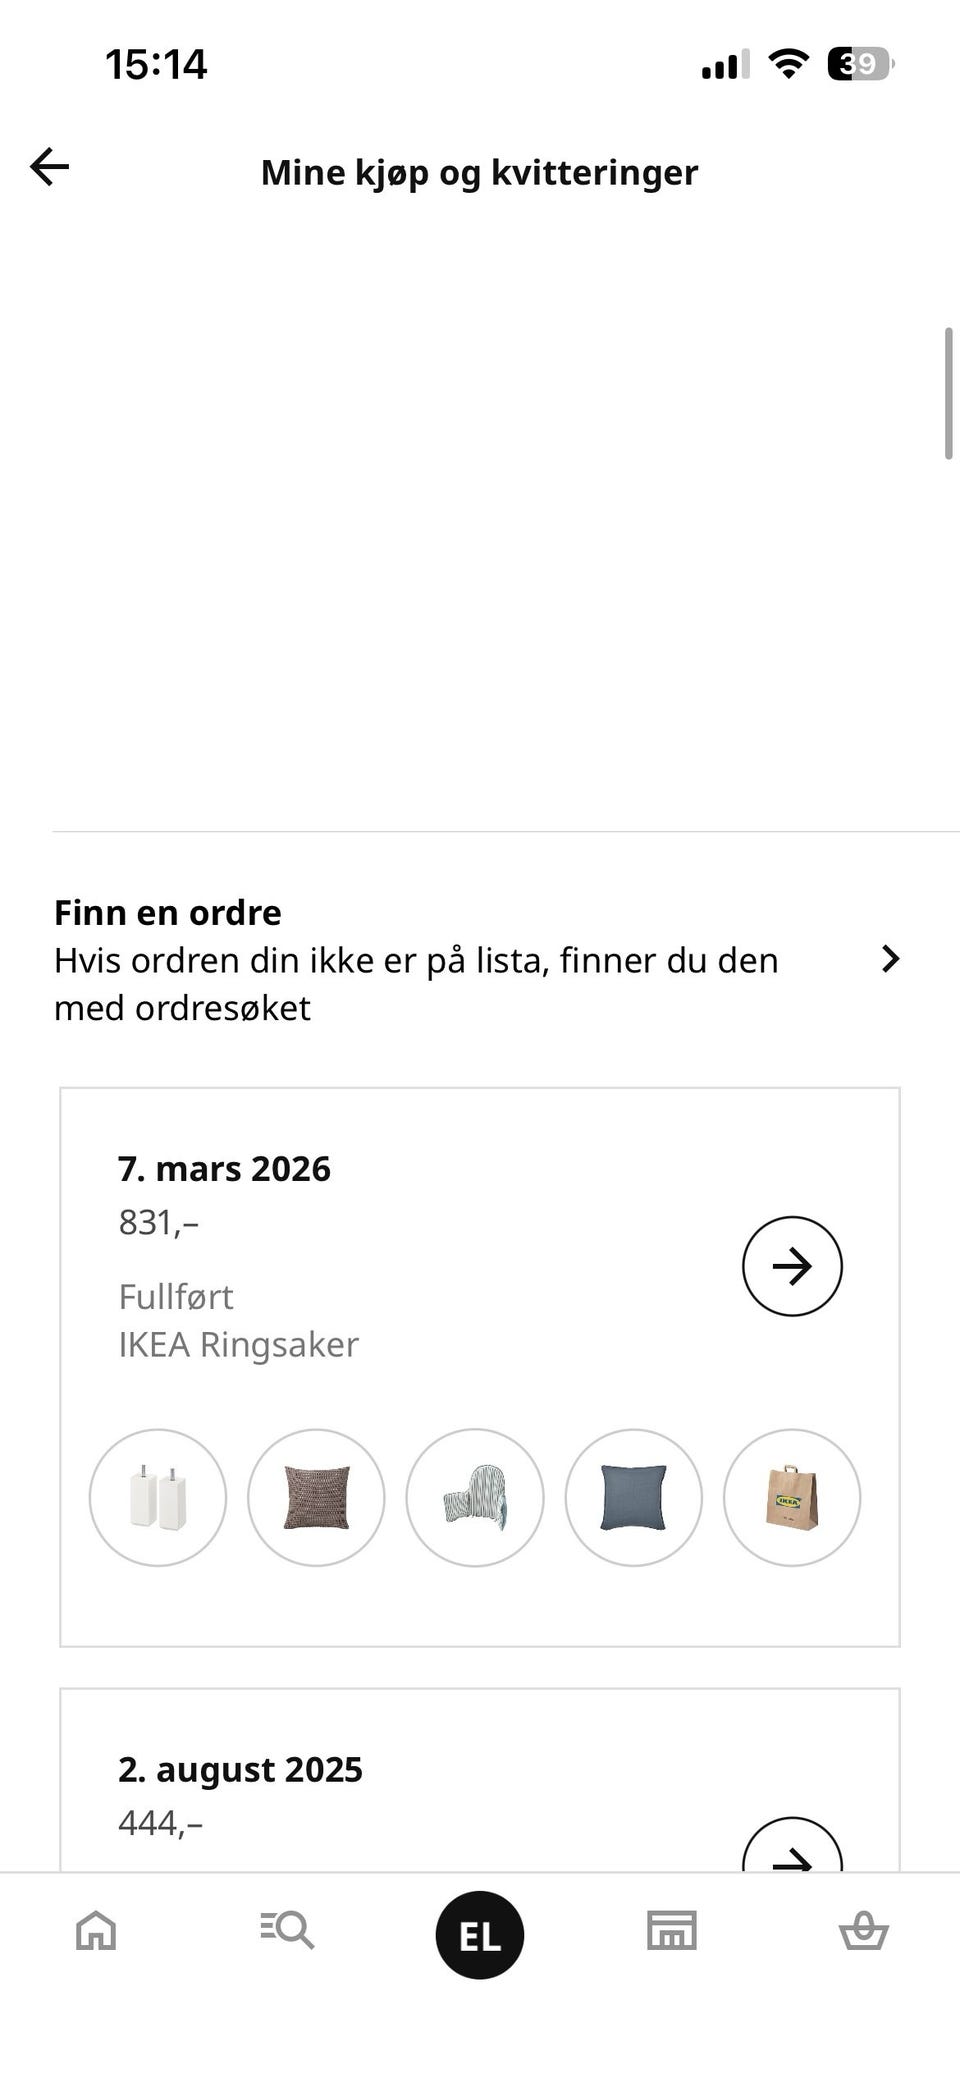
Task: View the striped highchair cushion thumbnail
Action: point(475,1497)
